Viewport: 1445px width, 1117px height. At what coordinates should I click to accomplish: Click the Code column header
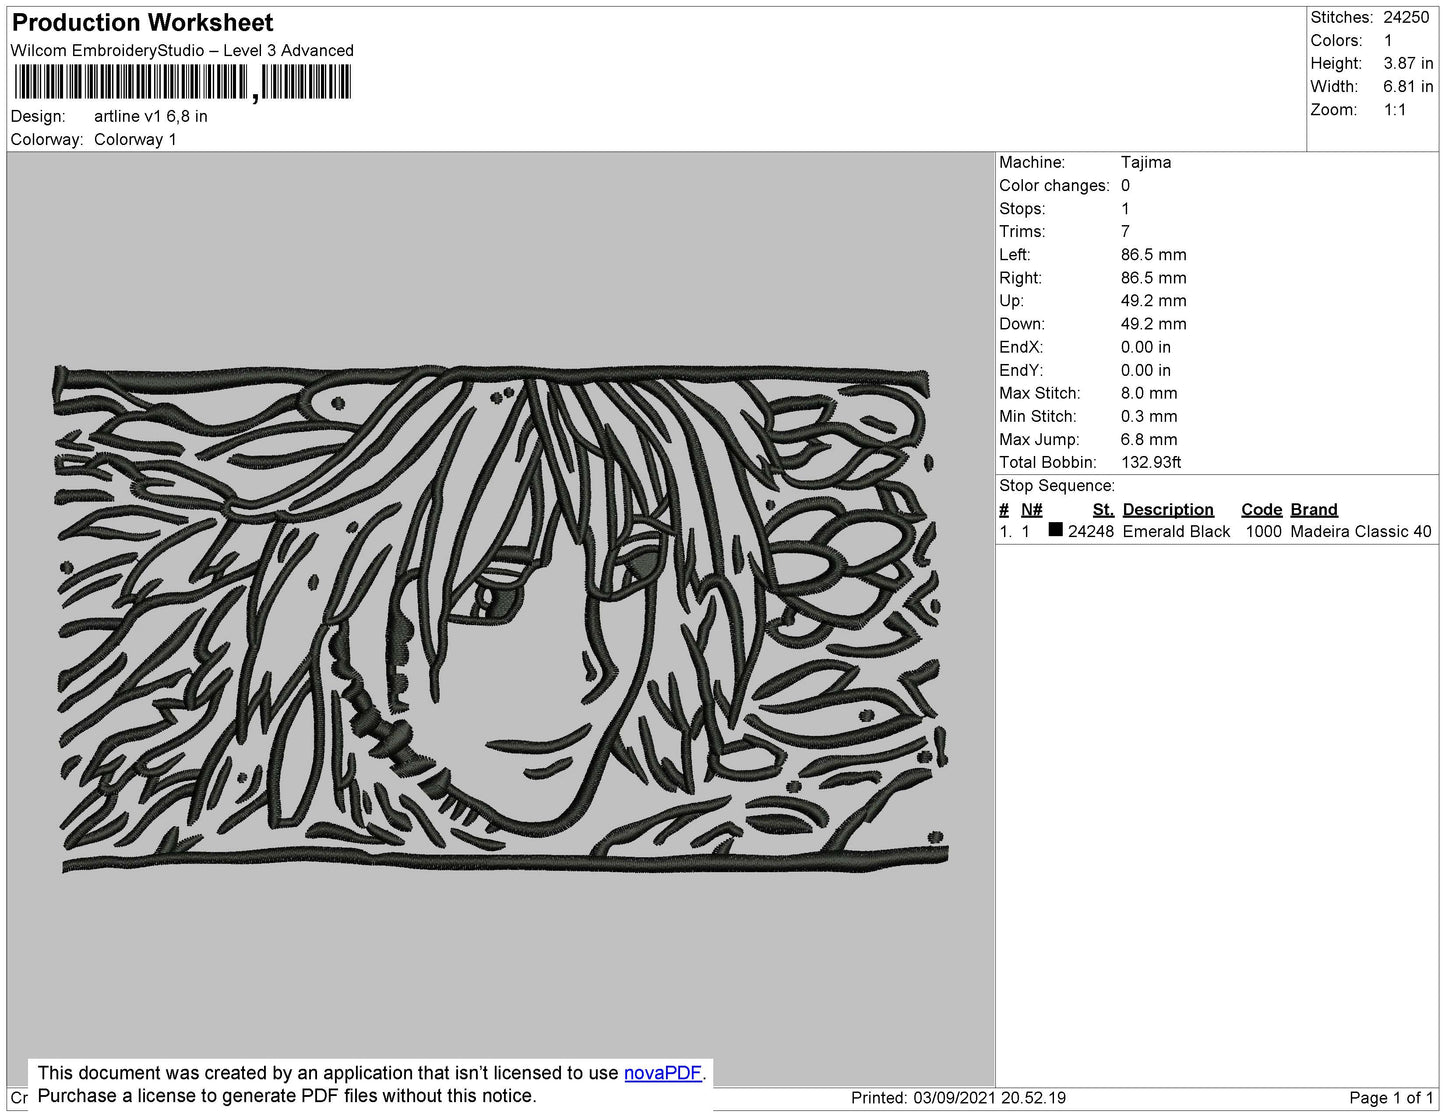[x=1262, y=509]
